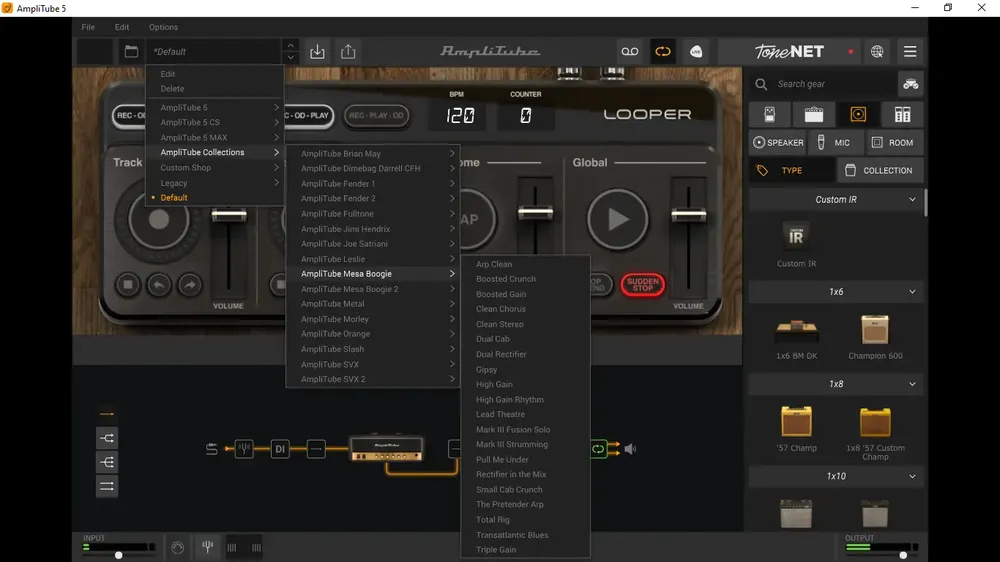Toggle the MIC filter

(834, 143)
